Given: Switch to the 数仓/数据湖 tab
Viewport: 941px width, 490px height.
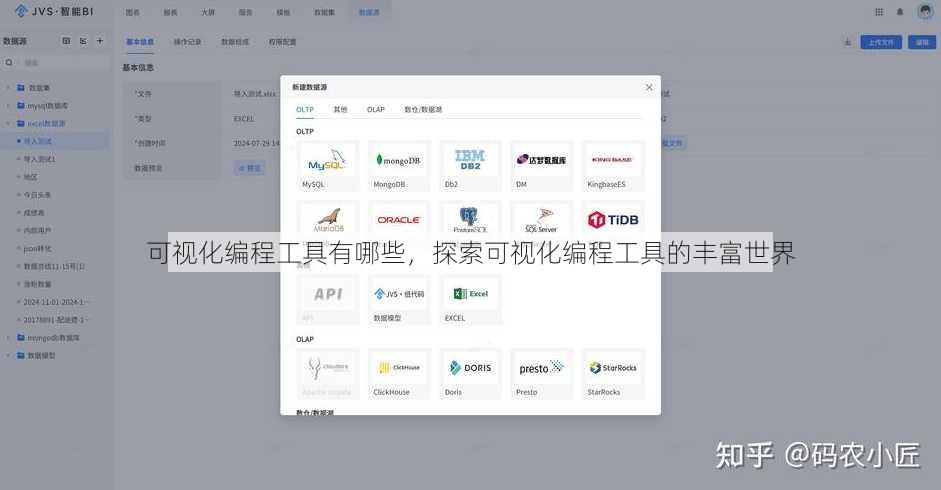Looking at the screenshot, I should 423,109.
